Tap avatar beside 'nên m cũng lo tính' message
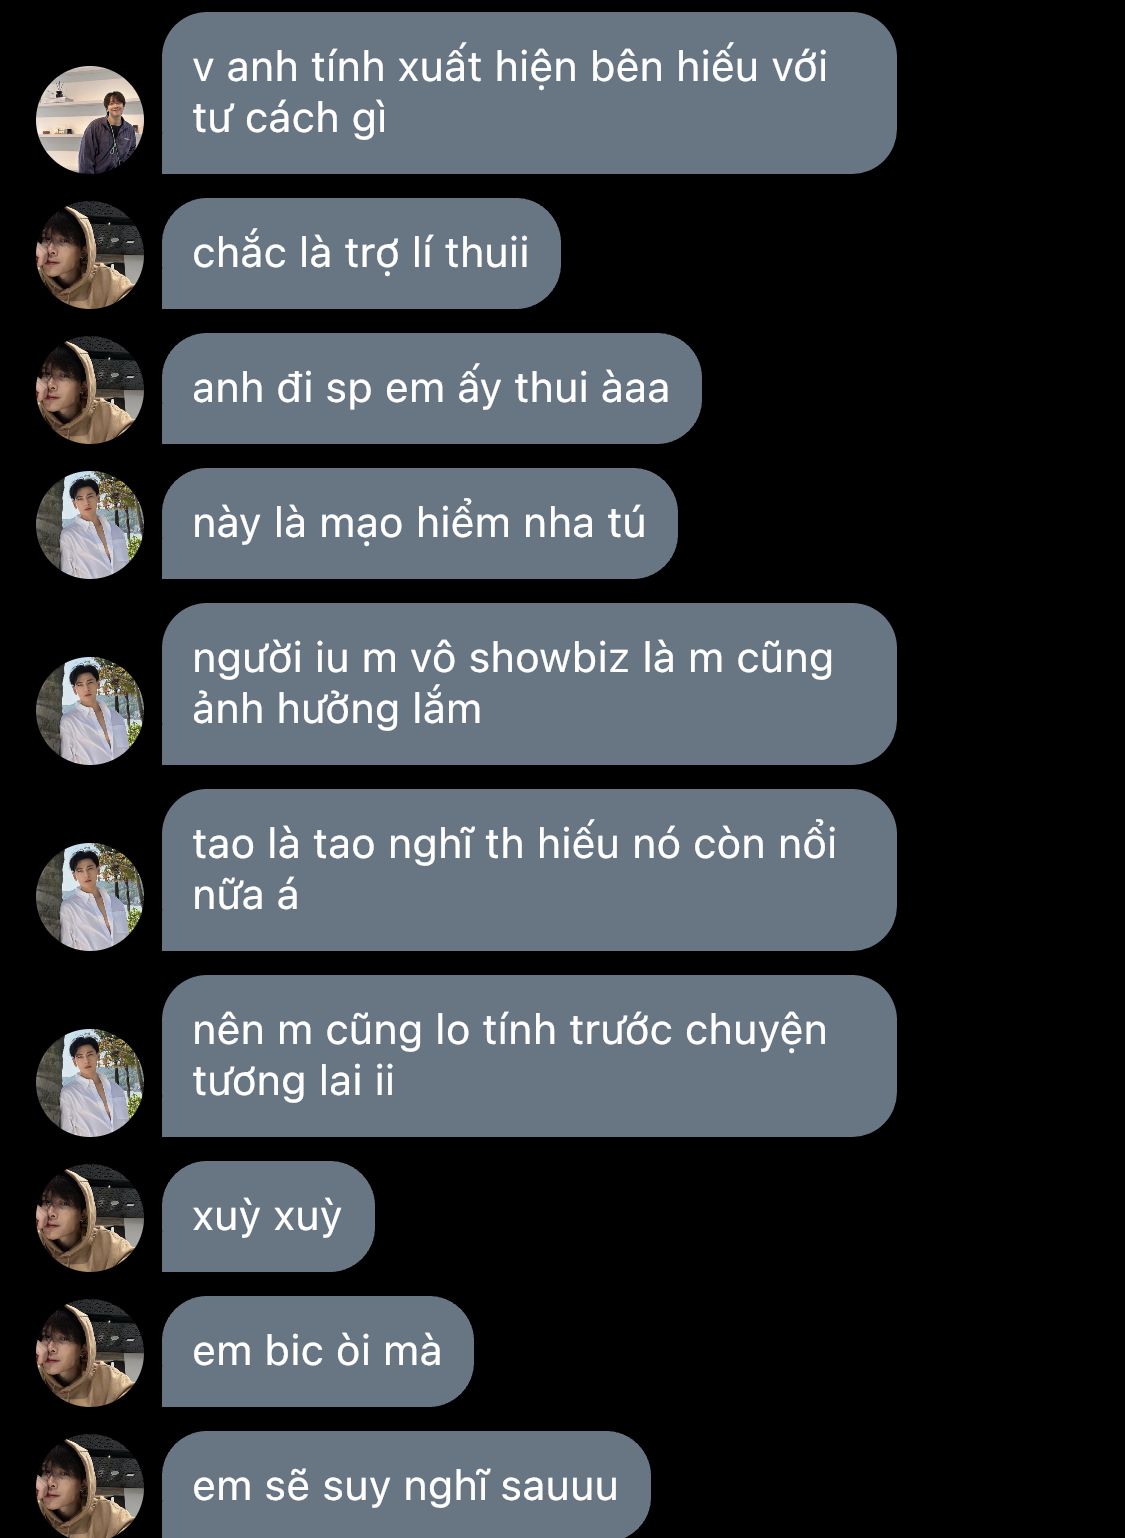 [x=90, y=1083]
